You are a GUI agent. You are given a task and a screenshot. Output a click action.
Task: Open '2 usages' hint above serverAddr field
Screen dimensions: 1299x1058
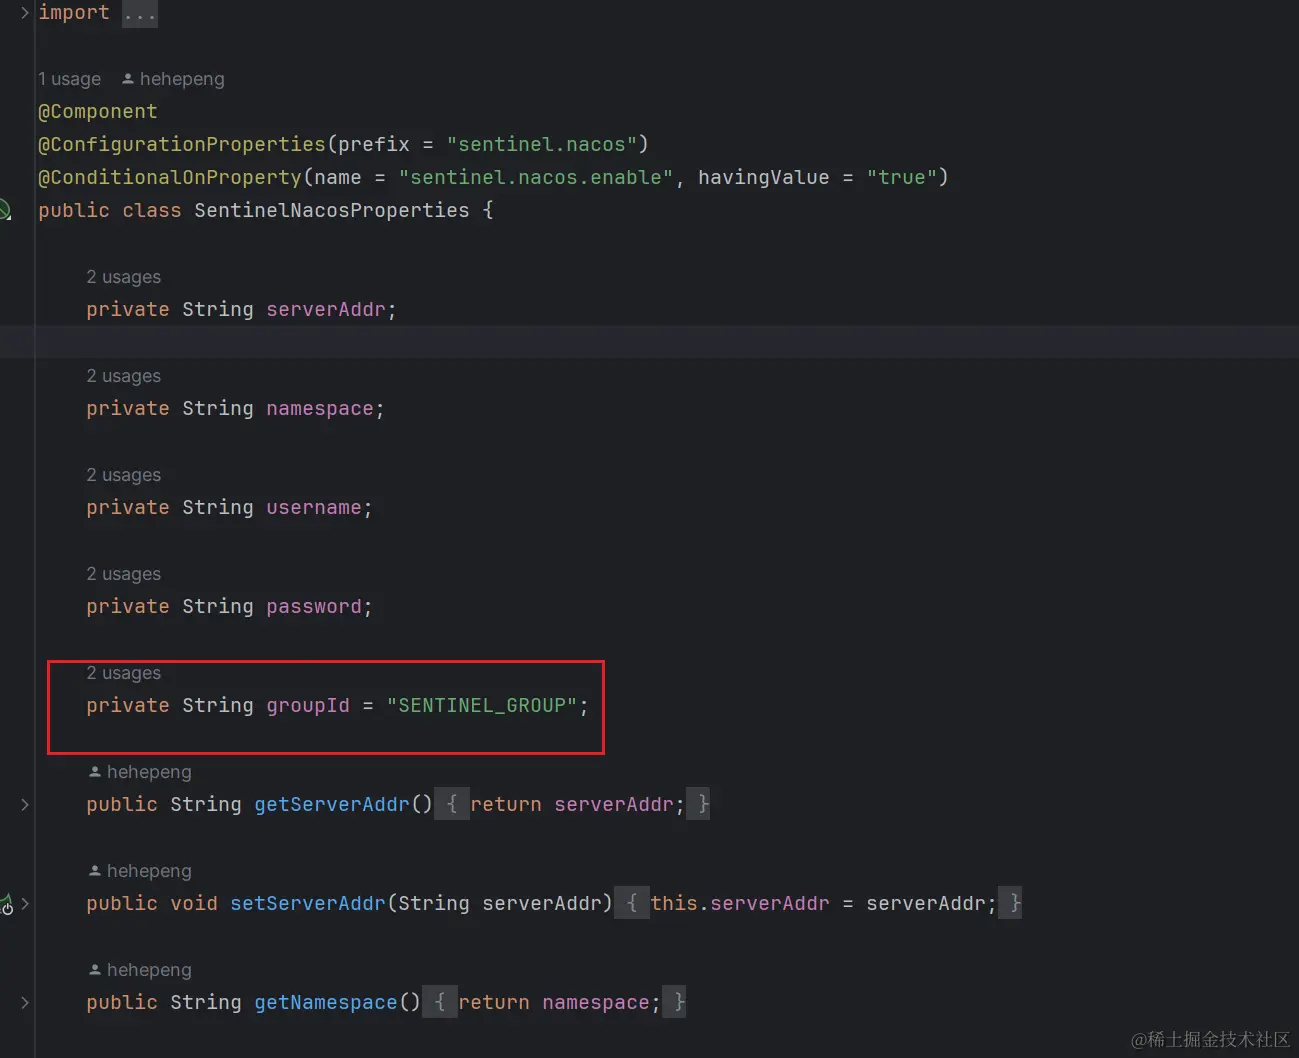(123, 277)
